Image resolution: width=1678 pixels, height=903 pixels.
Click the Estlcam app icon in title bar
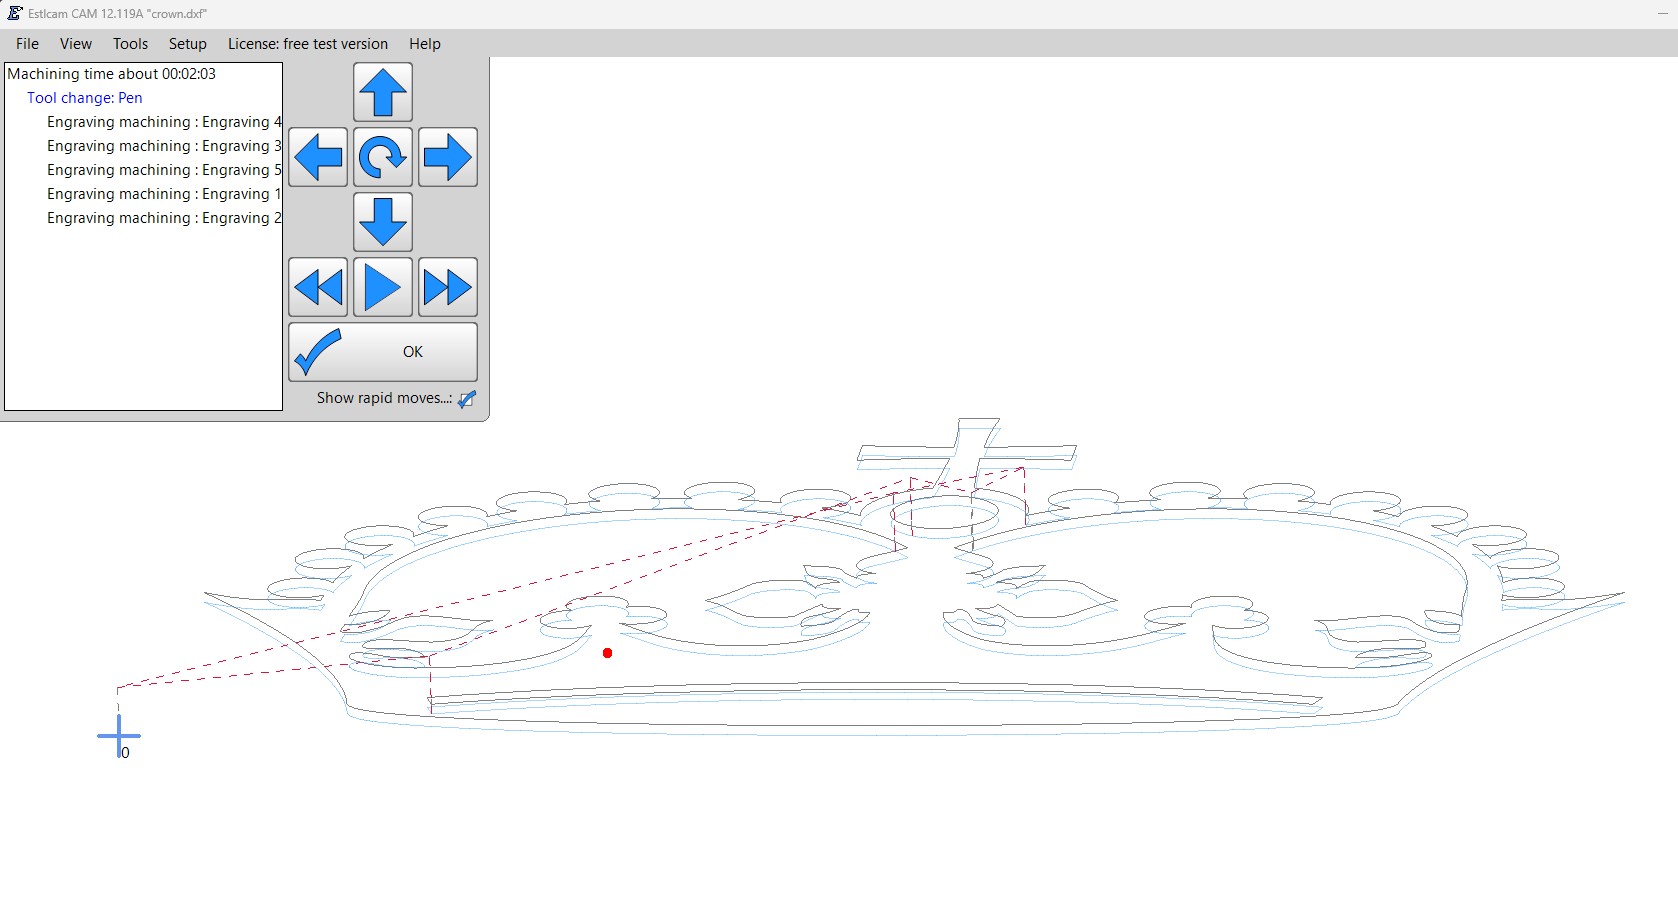tap(15, 13)
